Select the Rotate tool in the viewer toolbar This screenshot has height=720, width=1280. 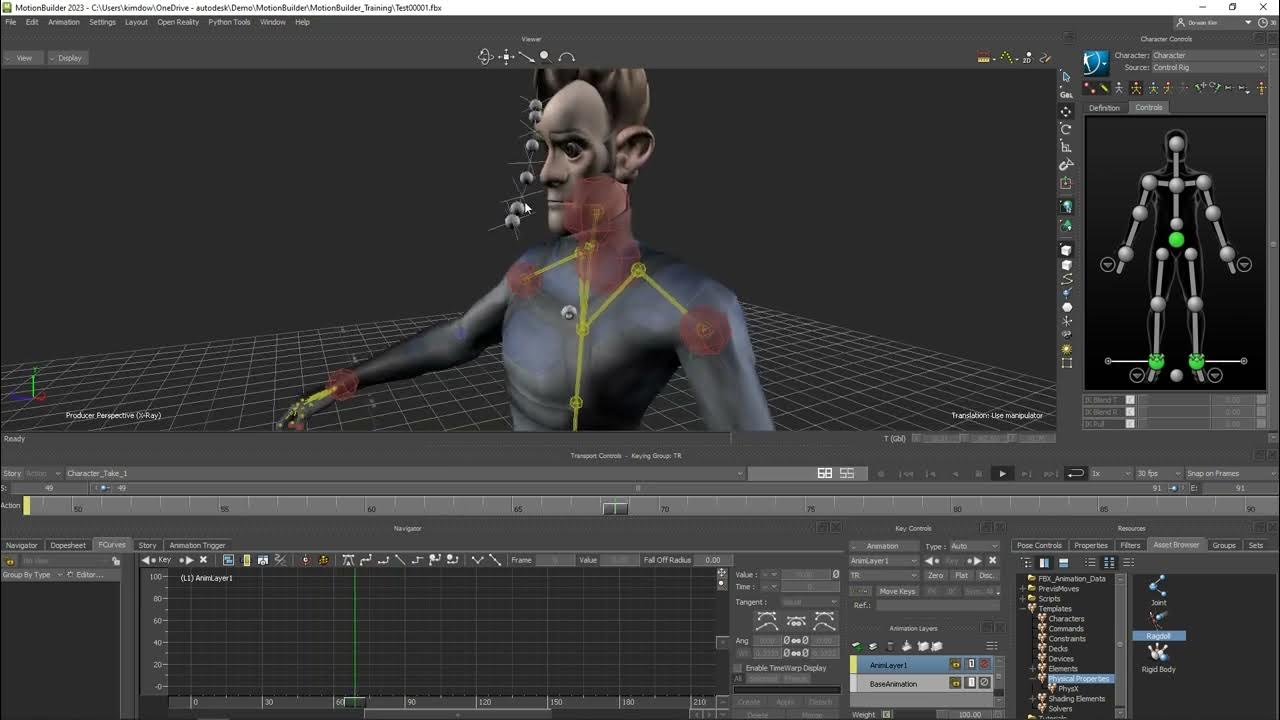click(x=1066, y=129)
